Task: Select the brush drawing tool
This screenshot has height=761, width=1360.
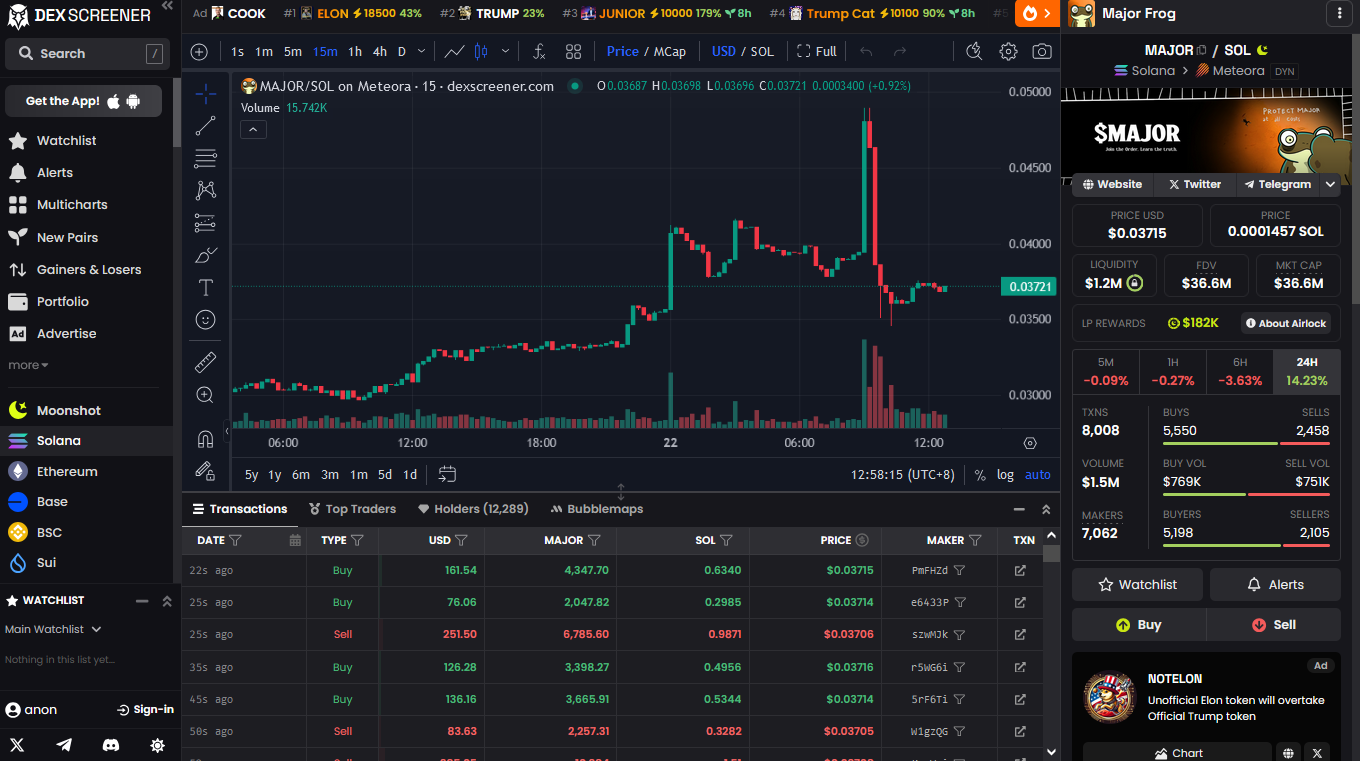Action: (205, 255)
